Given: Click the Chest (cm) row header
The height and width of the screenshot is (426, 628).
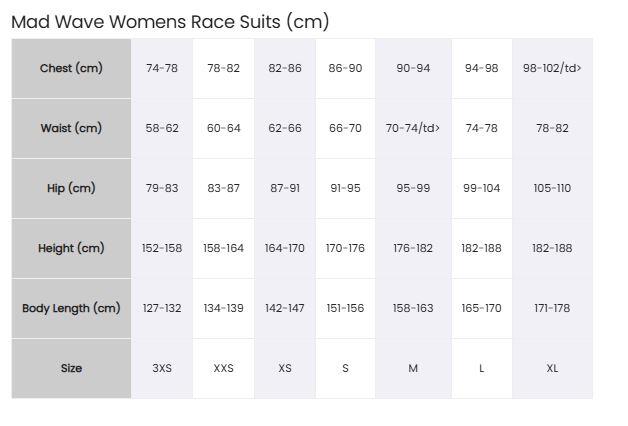Looking at the screenshot, I should coord(71,68).
